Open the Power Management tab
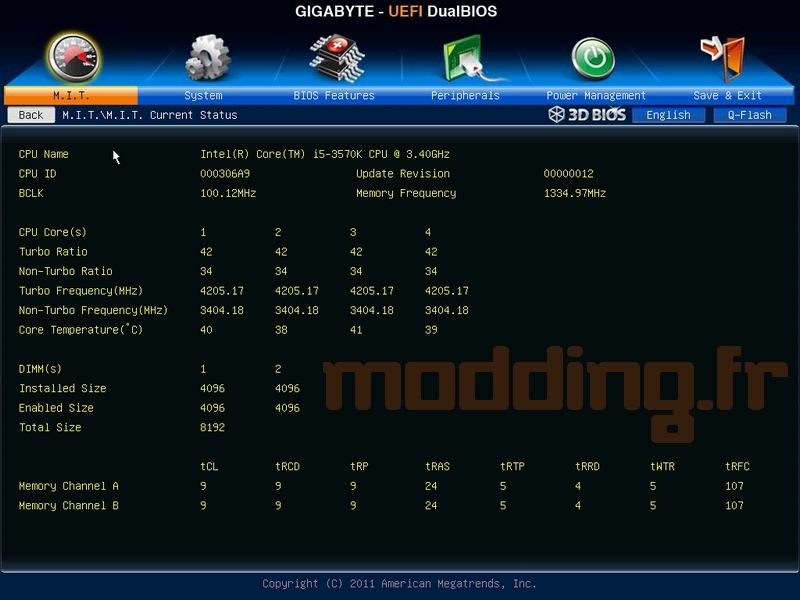This screenshot has width=800, height=600. coord(596,95)
